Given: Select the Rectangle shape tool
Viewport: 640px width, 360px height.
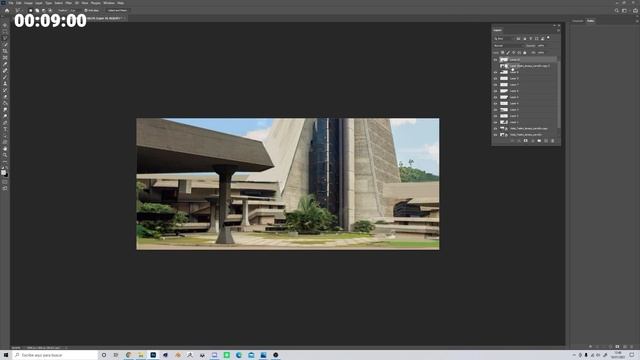Looking at the screenshot, I should coord(5,142).
